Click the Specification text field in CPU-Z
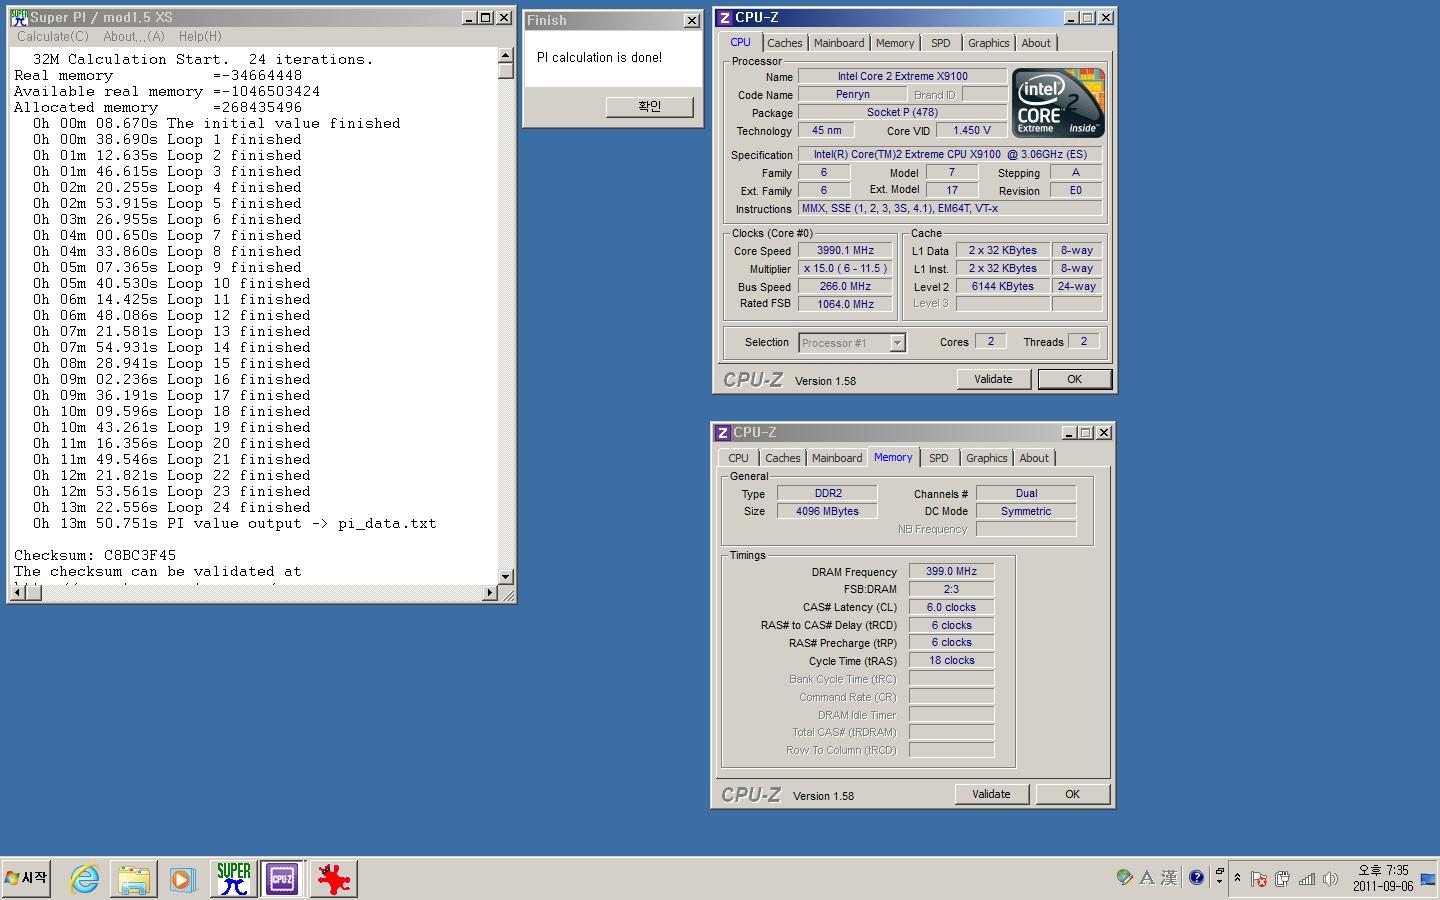This screenshot has height=900, width=1440. tap(950, 155)
